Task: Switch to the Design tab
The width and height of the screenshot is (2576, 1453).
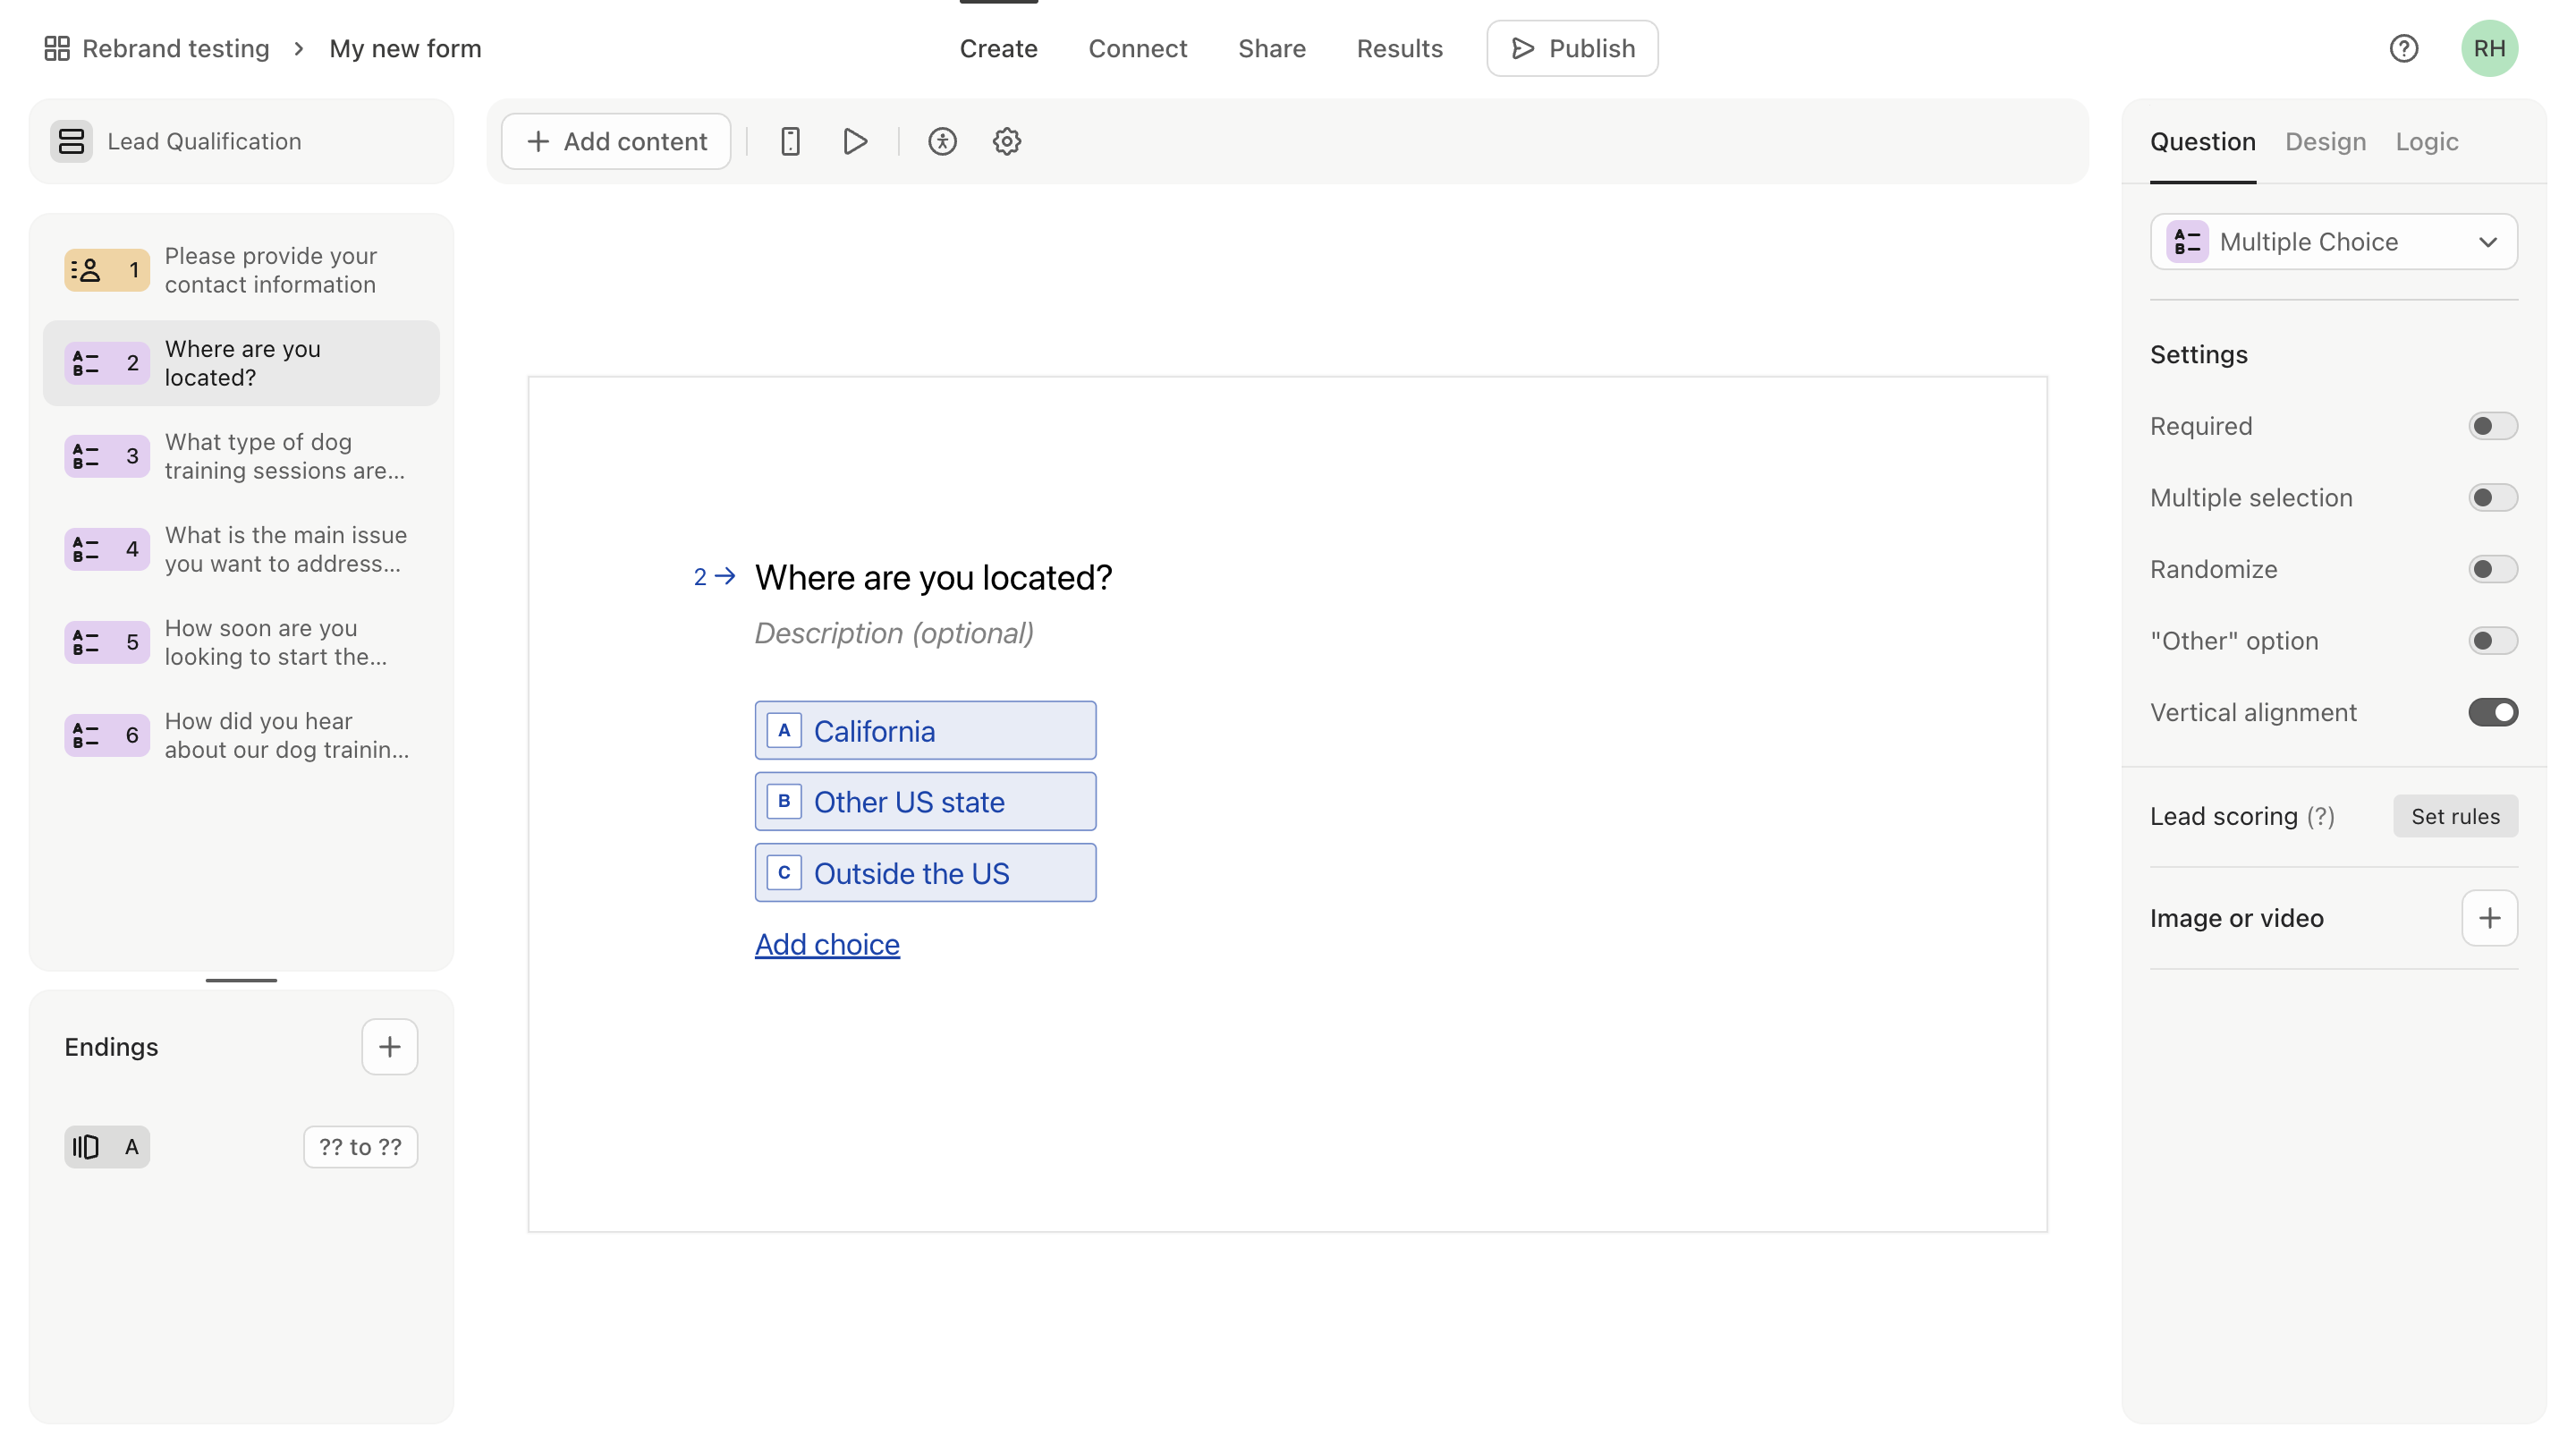Action: 2326,141
